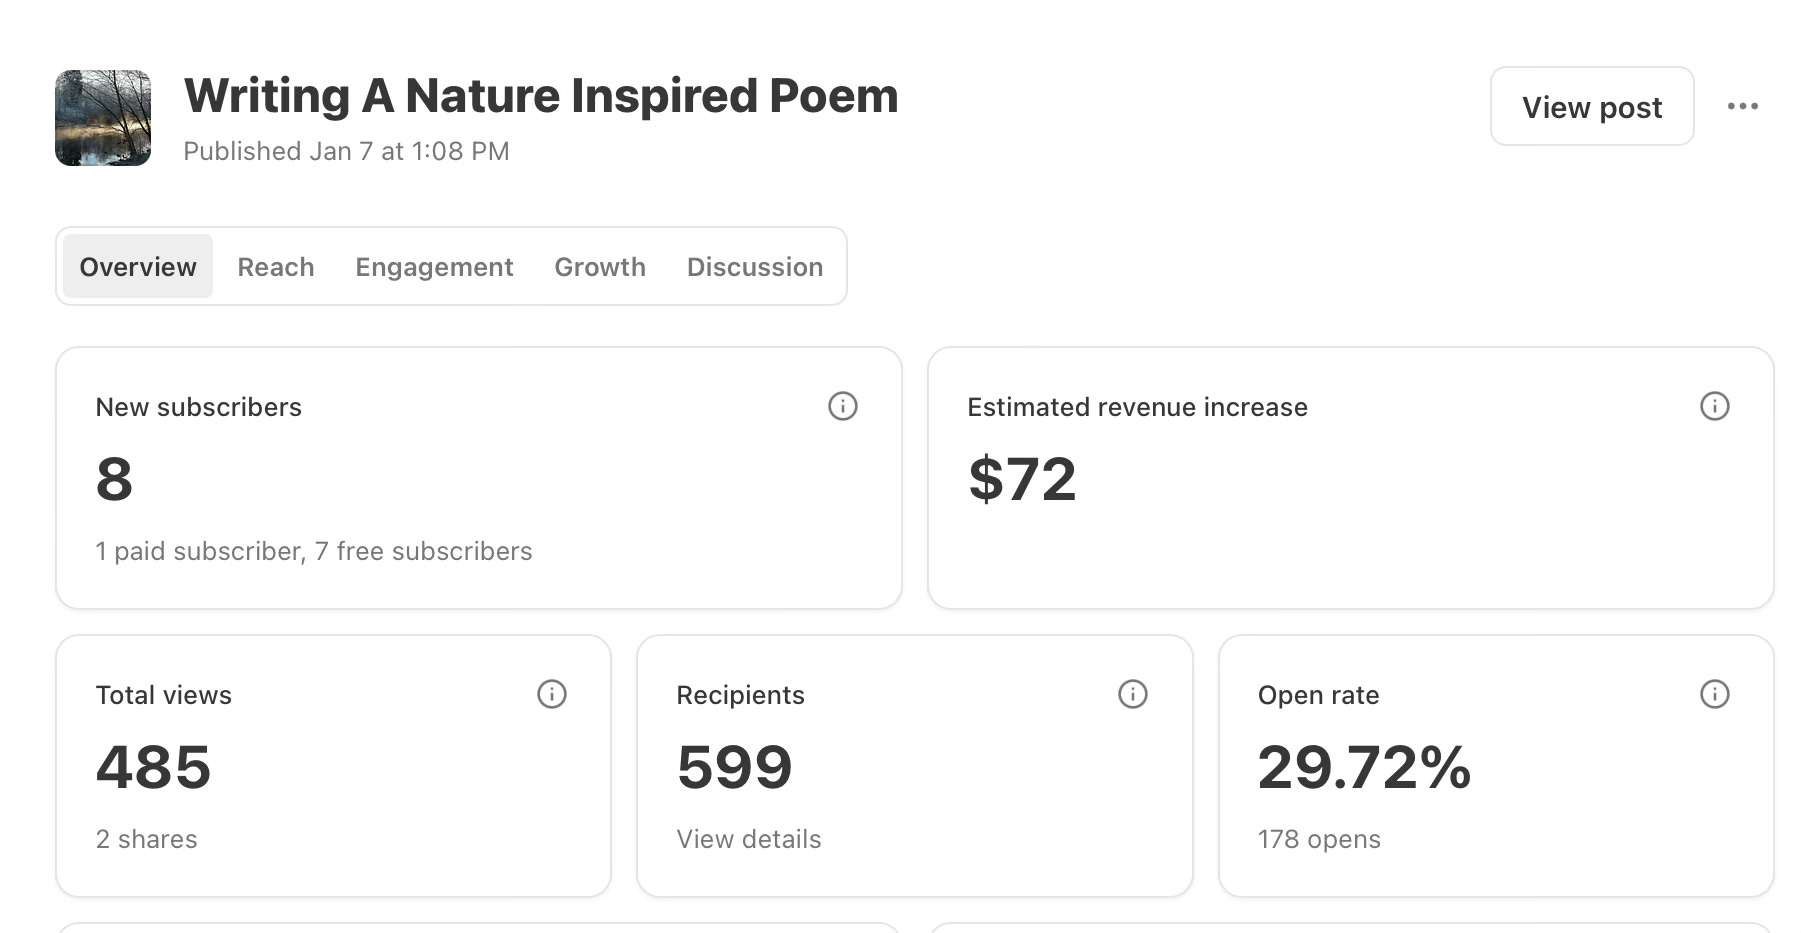Open the three-dot more options menu

[x=1742, y=106]
